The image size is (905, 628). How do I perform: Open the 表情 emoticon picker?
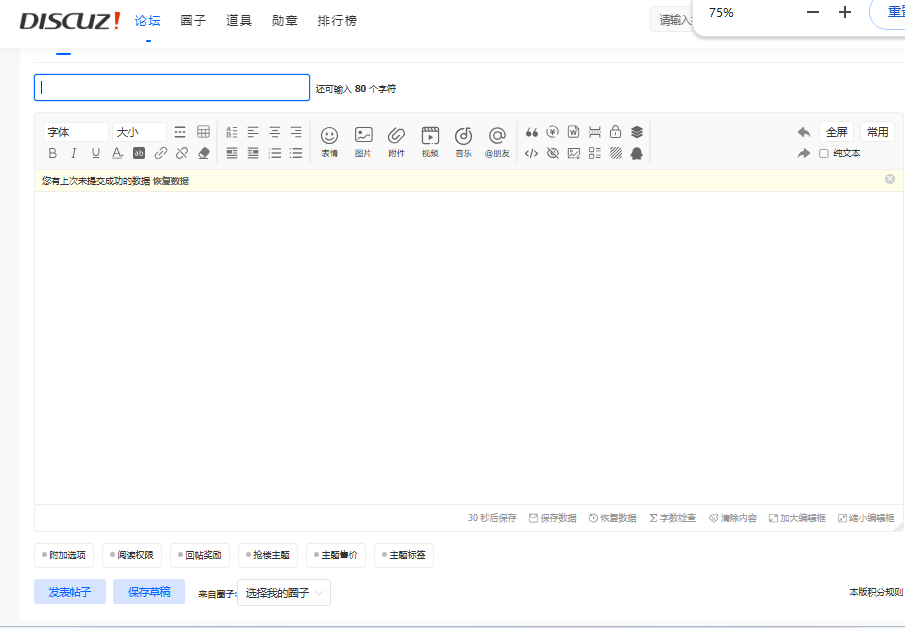(x=329, y=139)
